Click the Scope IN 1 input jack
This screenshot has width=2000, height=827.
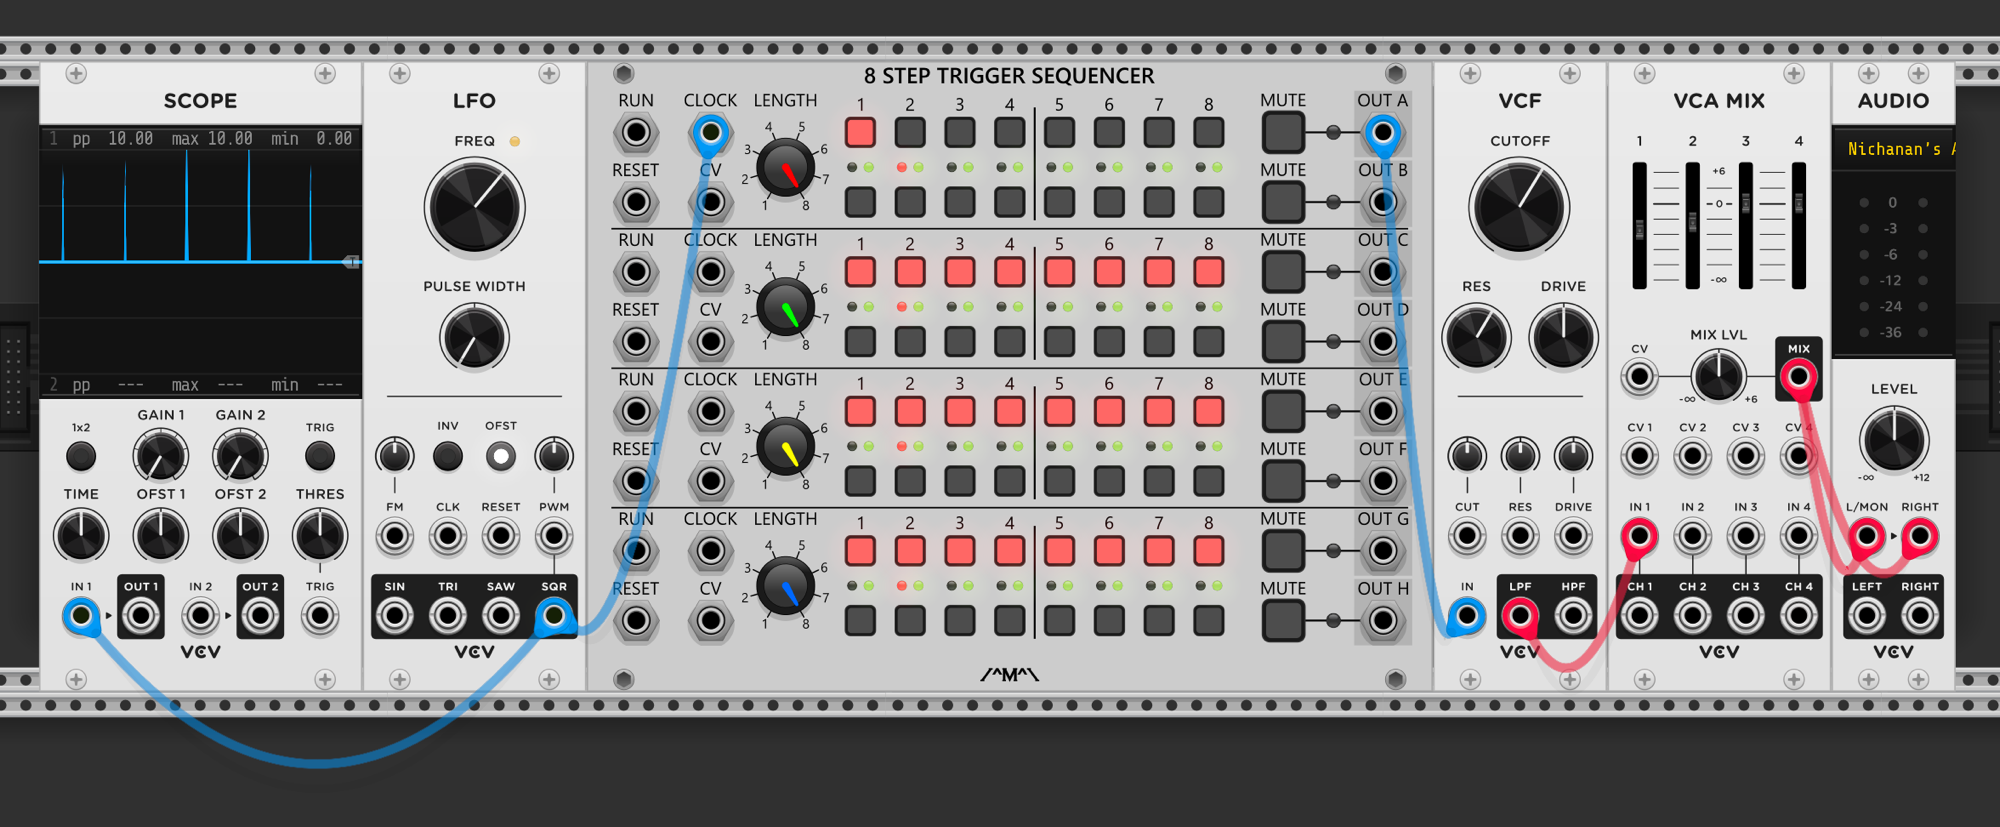point(81,616)
